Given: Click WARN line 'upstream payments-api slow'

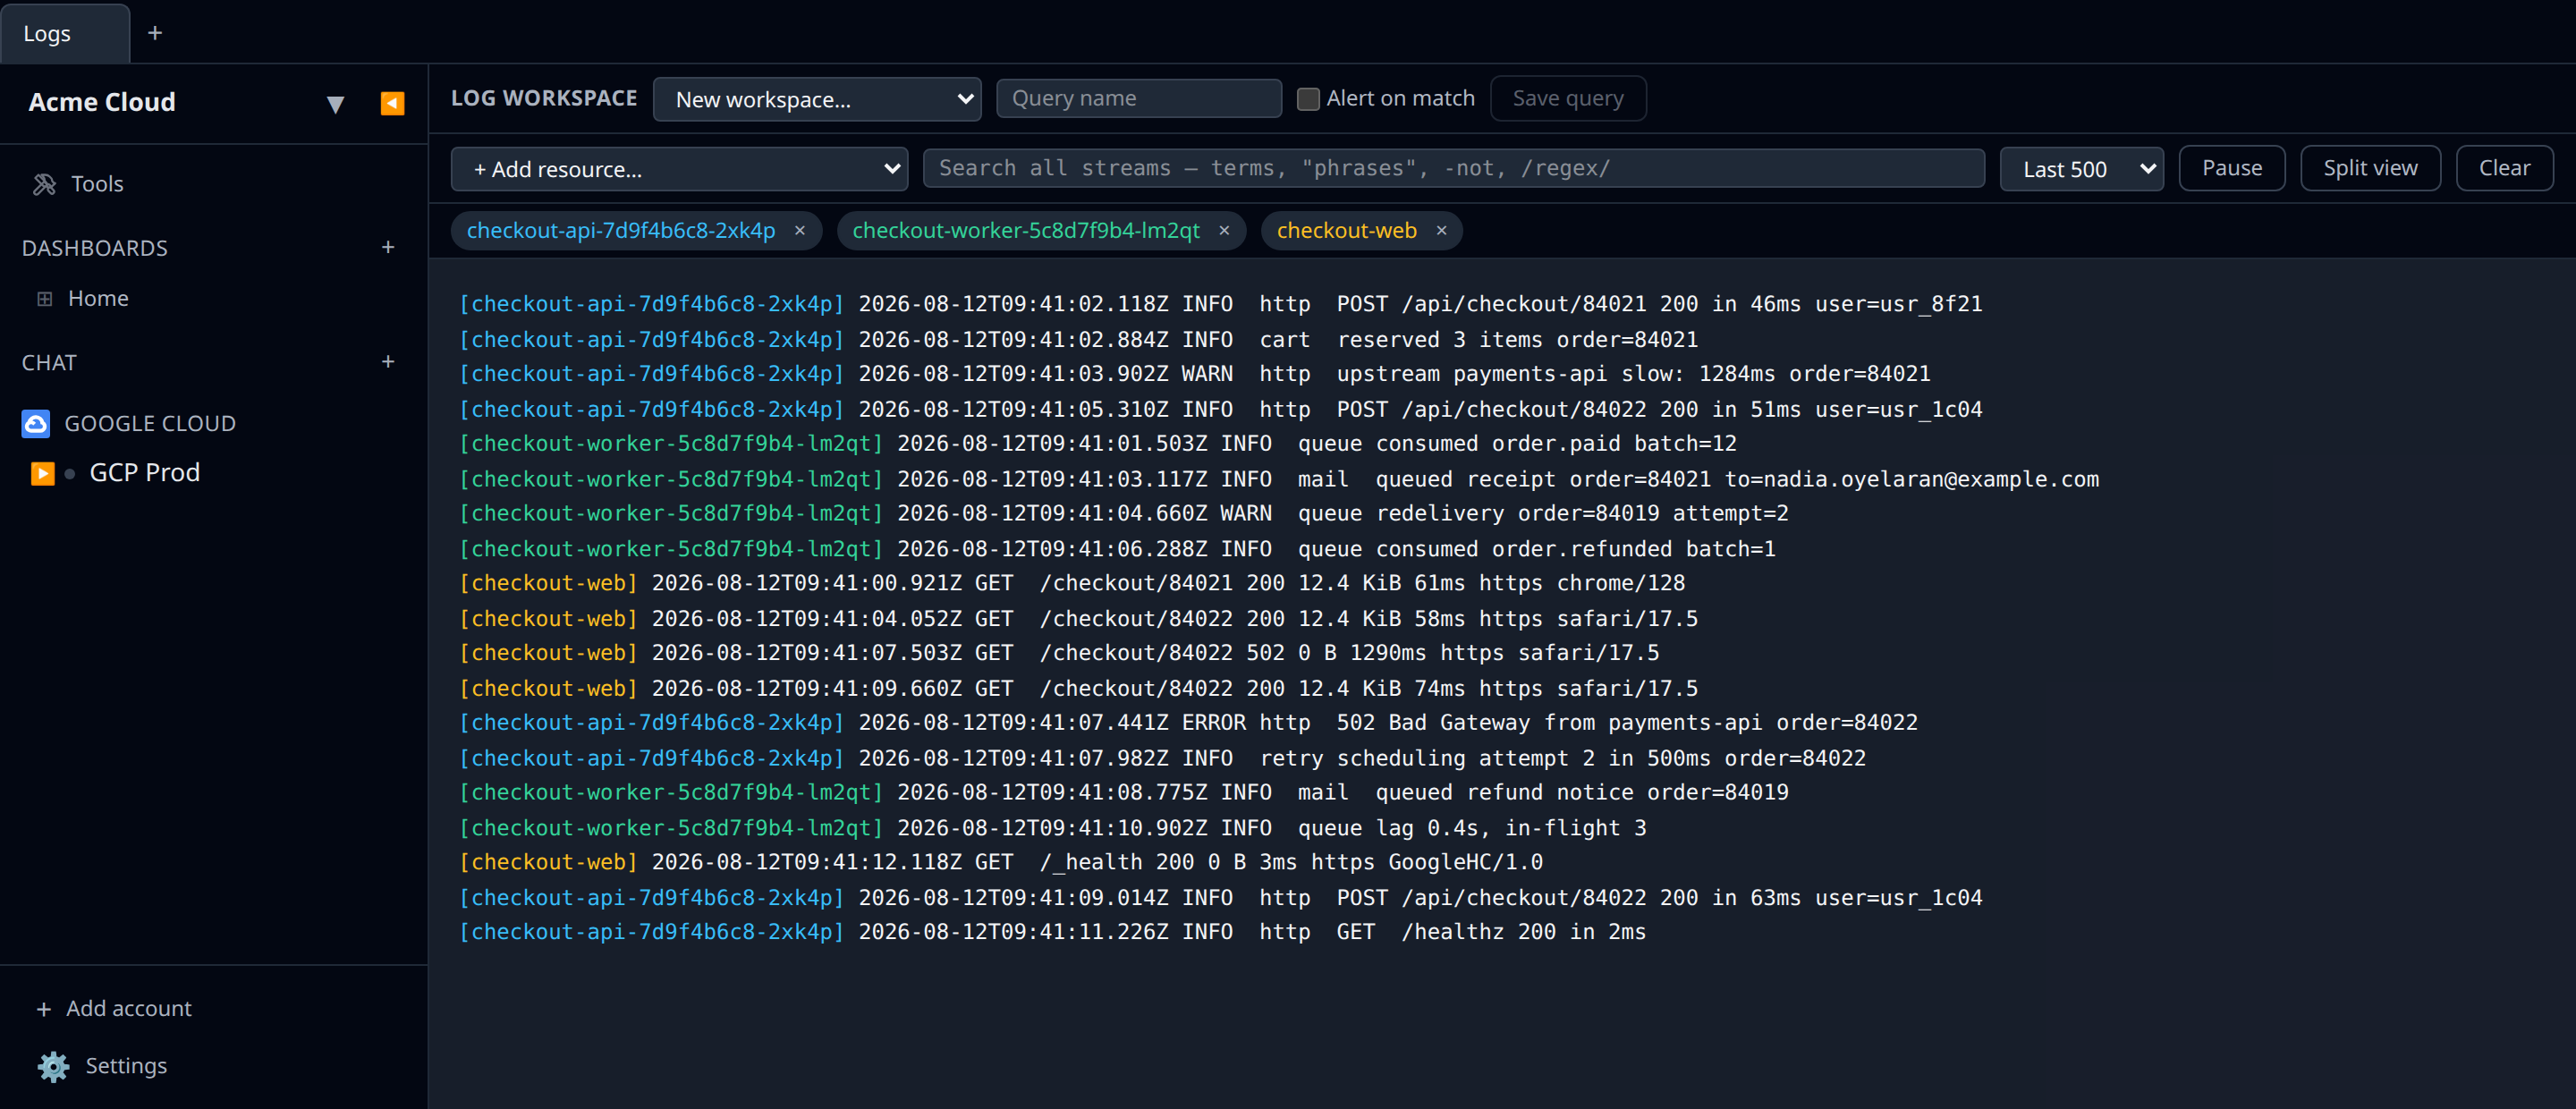Looking at the screenshot, I should click(1194, 374).
